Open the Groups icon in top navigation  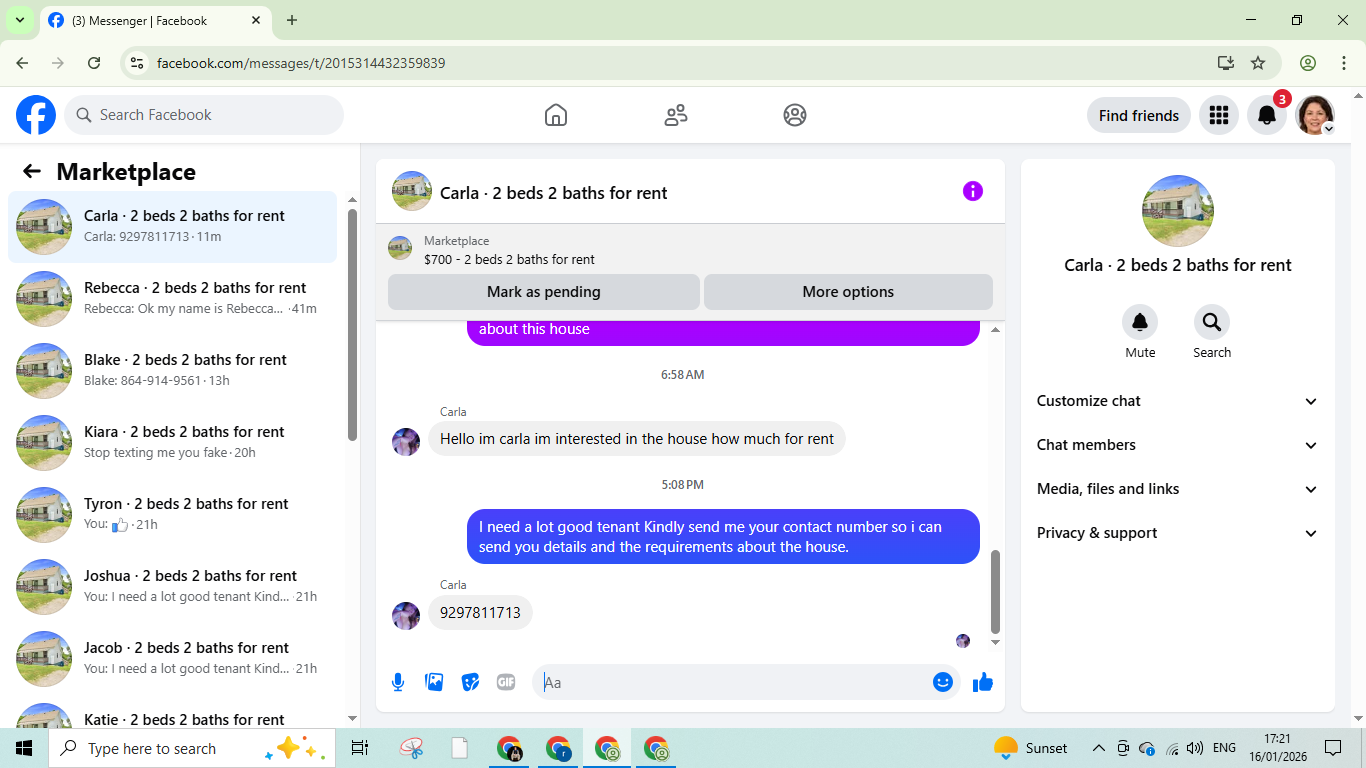pos(795,115)
